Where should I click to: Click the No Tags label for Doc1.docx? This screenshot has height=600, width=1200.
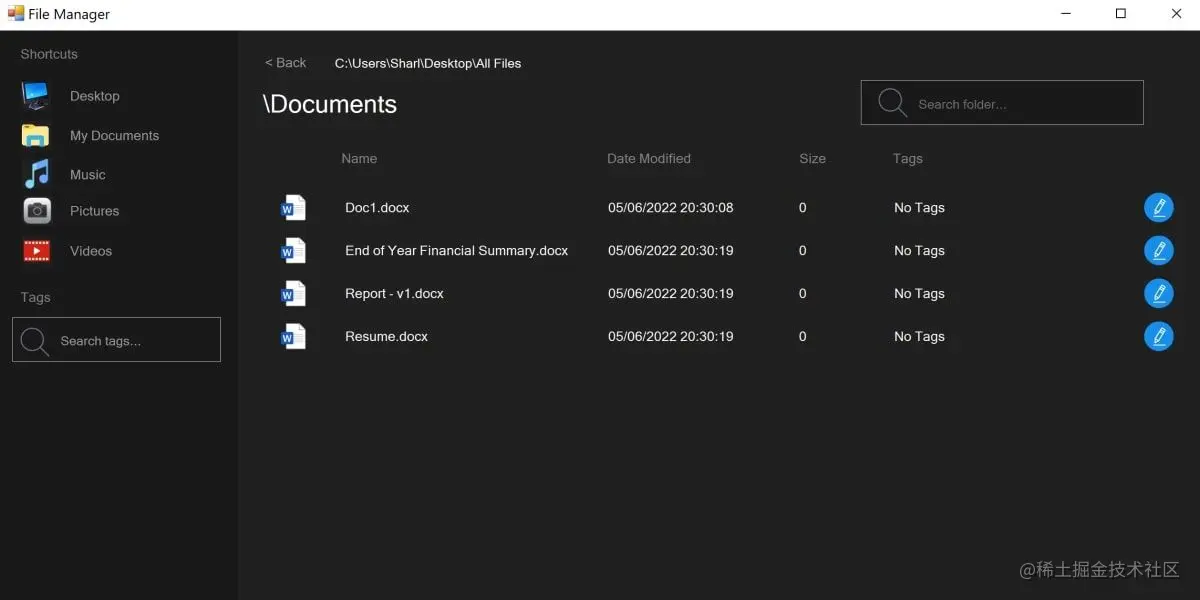(x=919, y=207)
